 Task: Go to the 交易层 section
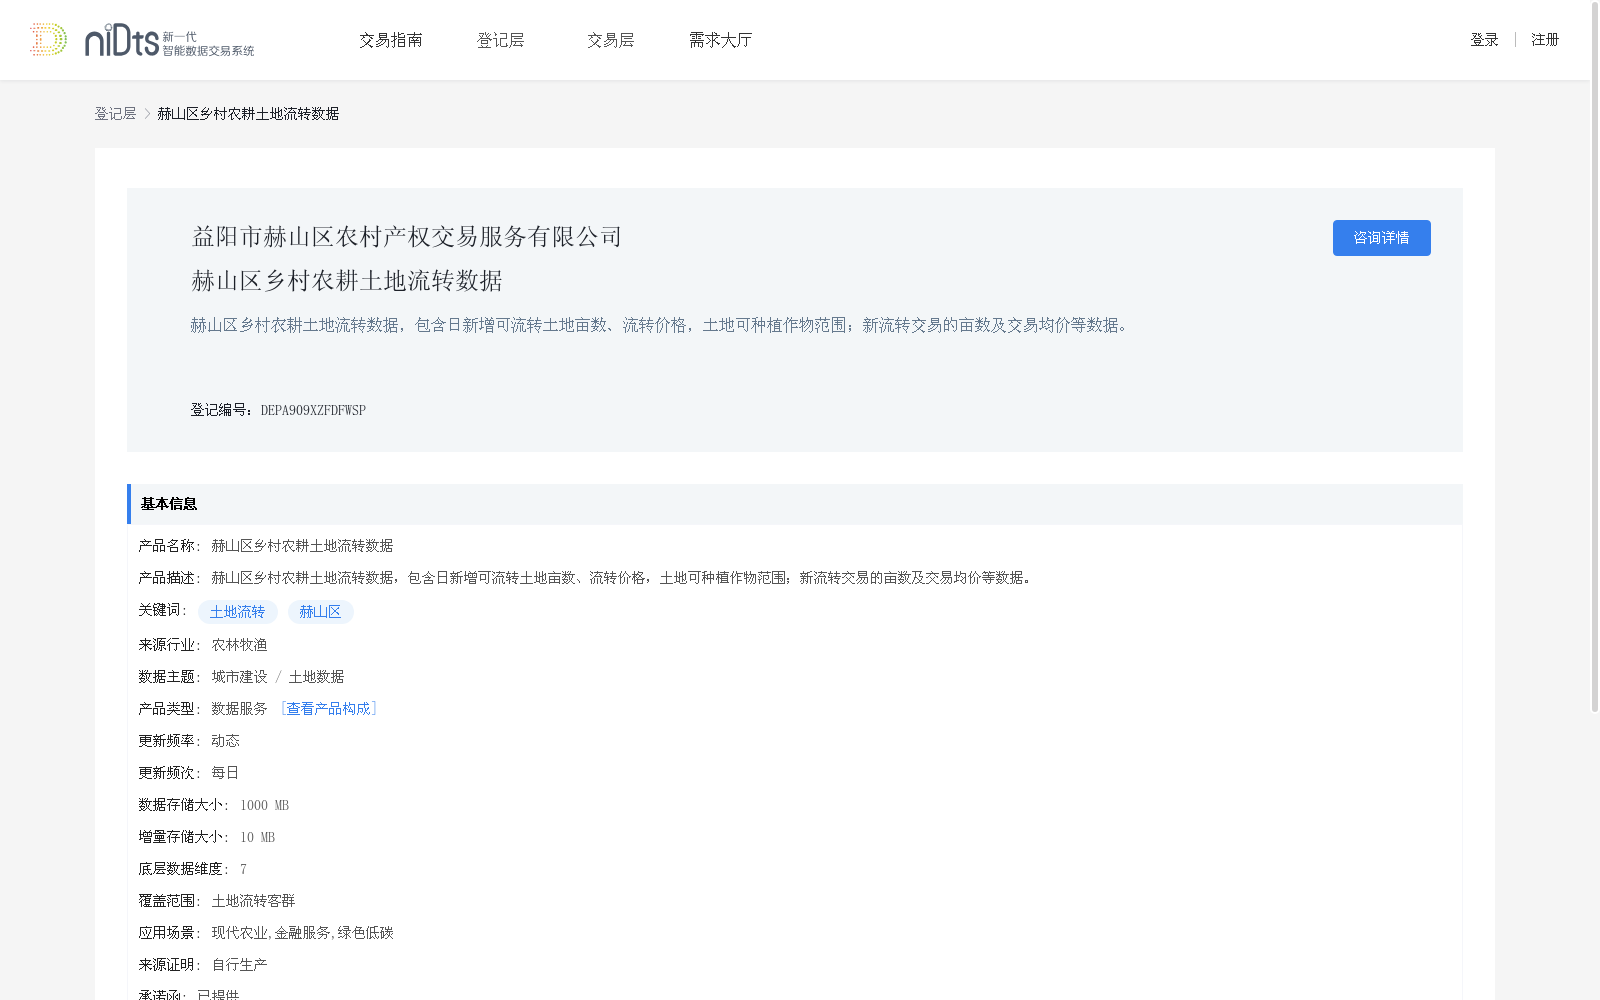point(610,40)
